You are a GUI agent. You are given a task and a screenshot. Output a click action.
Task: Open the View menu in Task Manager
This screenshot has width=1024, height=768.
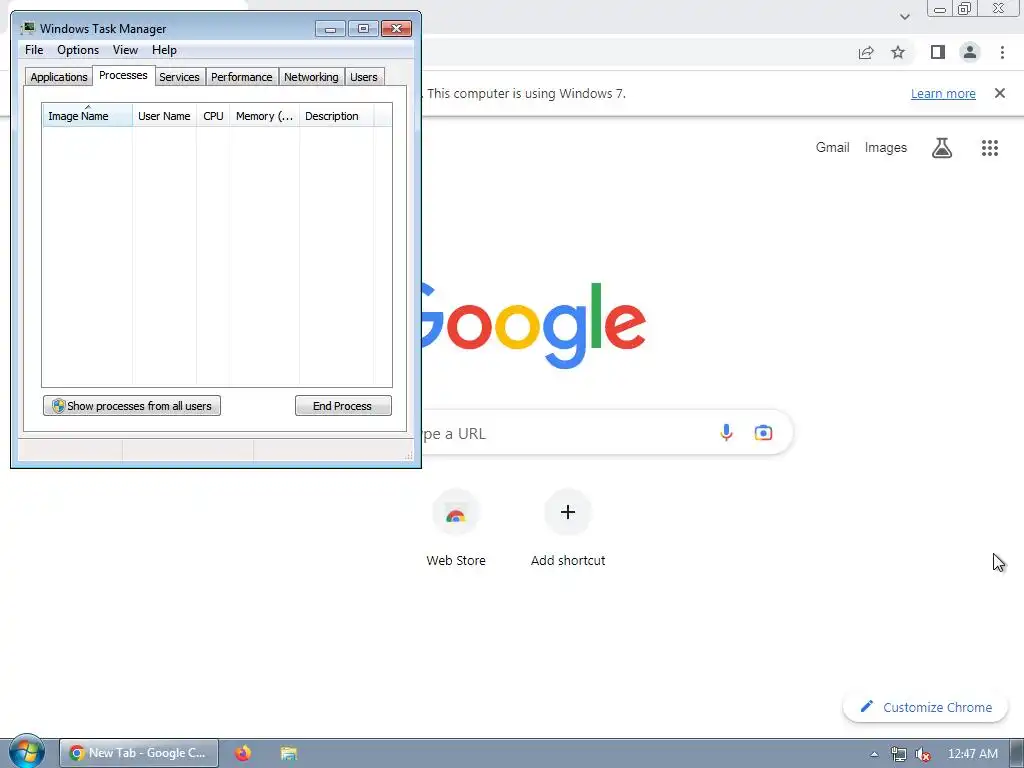coord(125,50)
